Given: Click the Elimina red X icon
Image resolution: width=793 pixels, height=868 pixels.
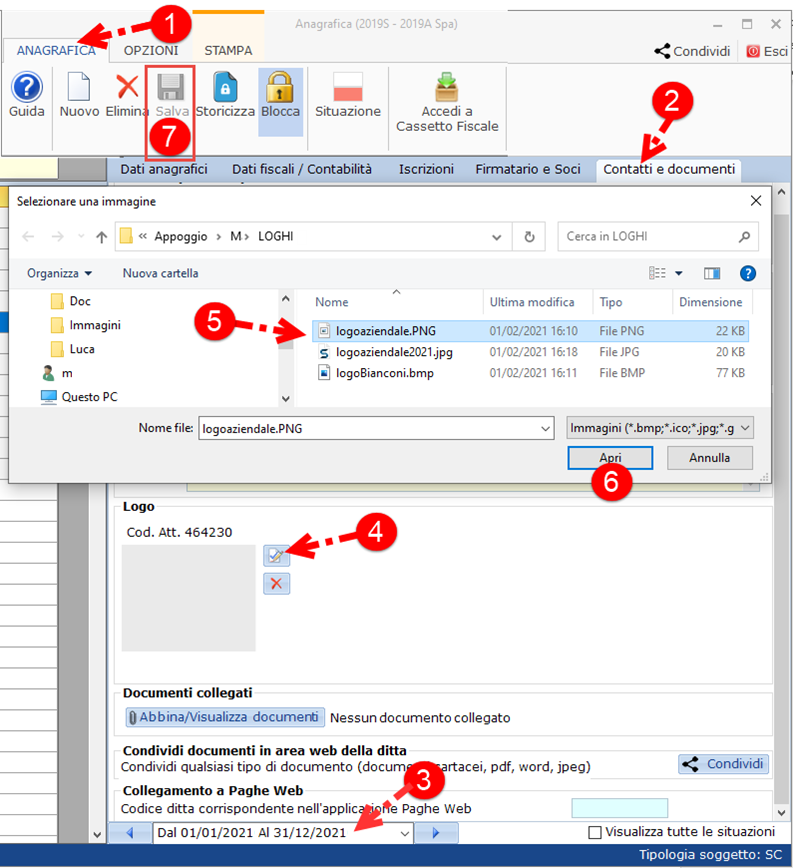Looking at the screenshot, I should click(127, 87).
